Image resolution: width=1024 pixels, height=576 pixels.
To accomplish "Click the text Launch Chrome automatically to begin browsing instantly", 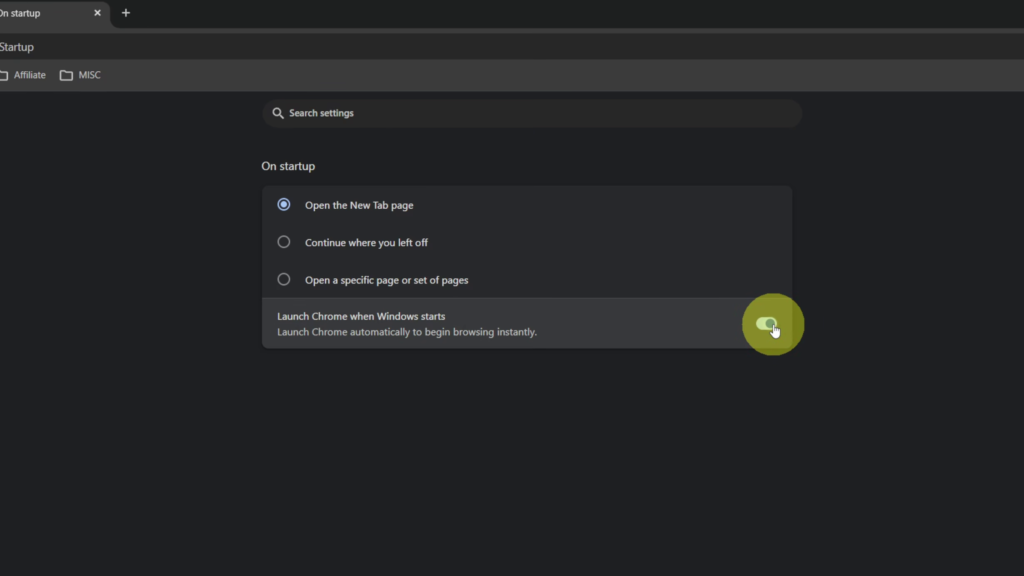I will 407,332.
